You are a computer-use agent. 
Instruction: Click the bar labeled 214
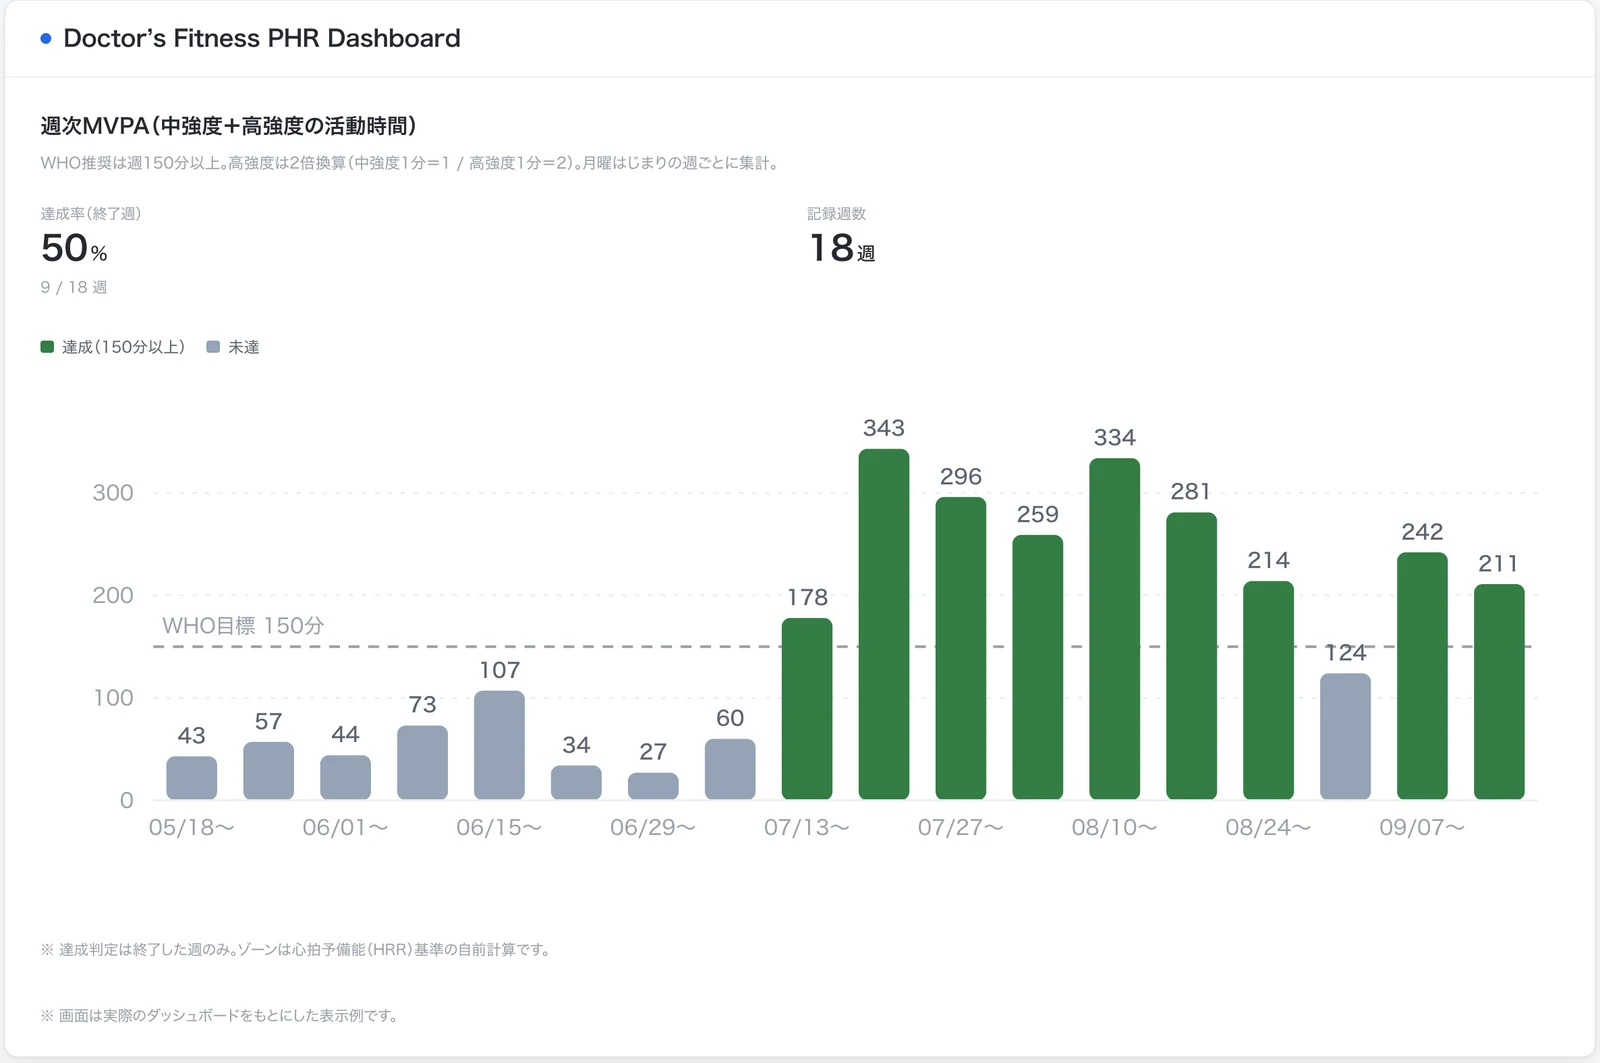[x=1269, y=690]
